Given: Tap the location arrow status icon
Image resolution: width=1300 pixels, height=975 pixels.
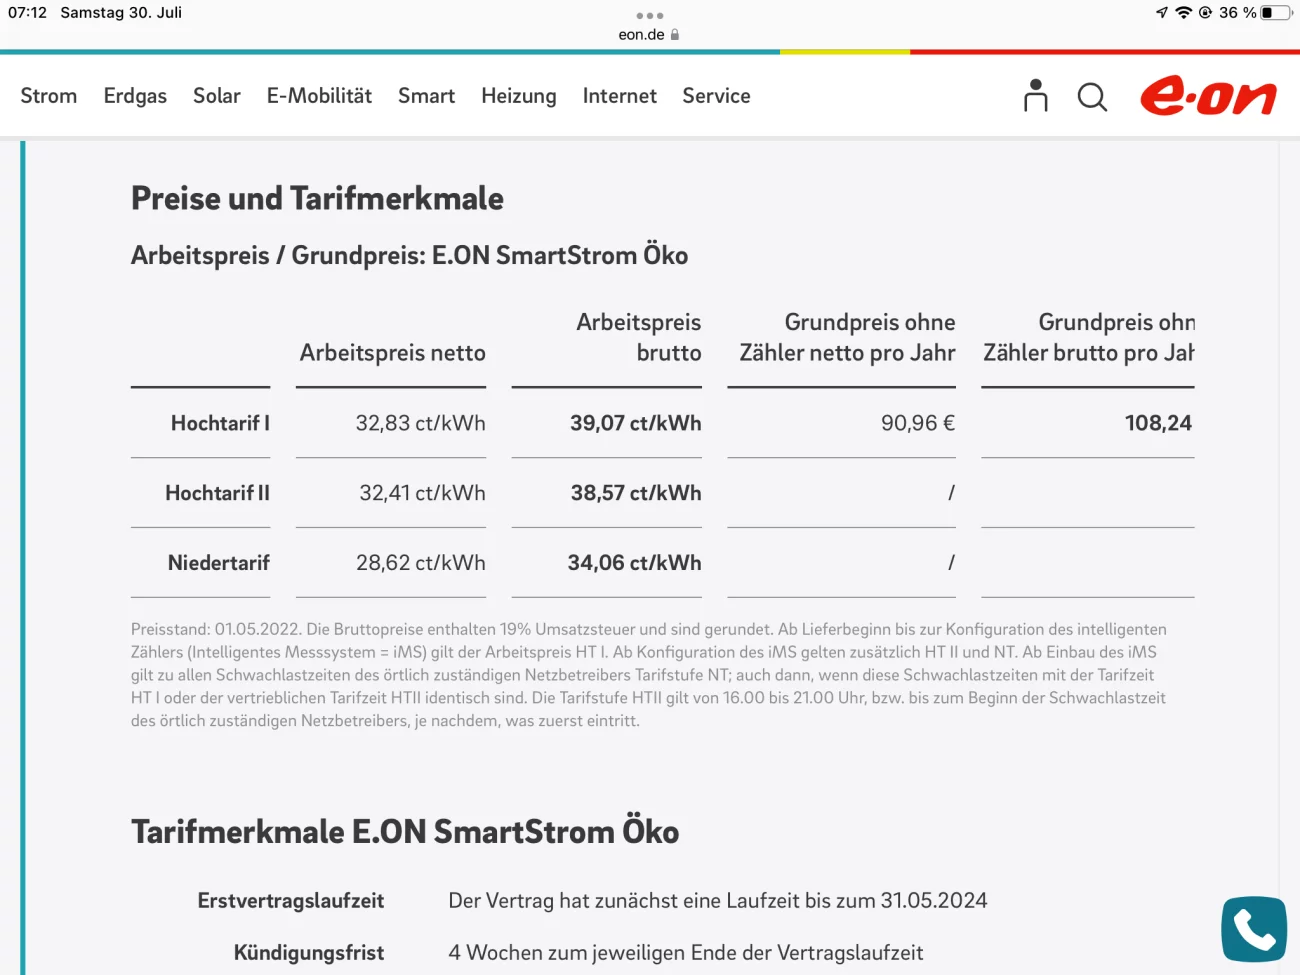Looking at the screenshot, I should (1161, 13).
